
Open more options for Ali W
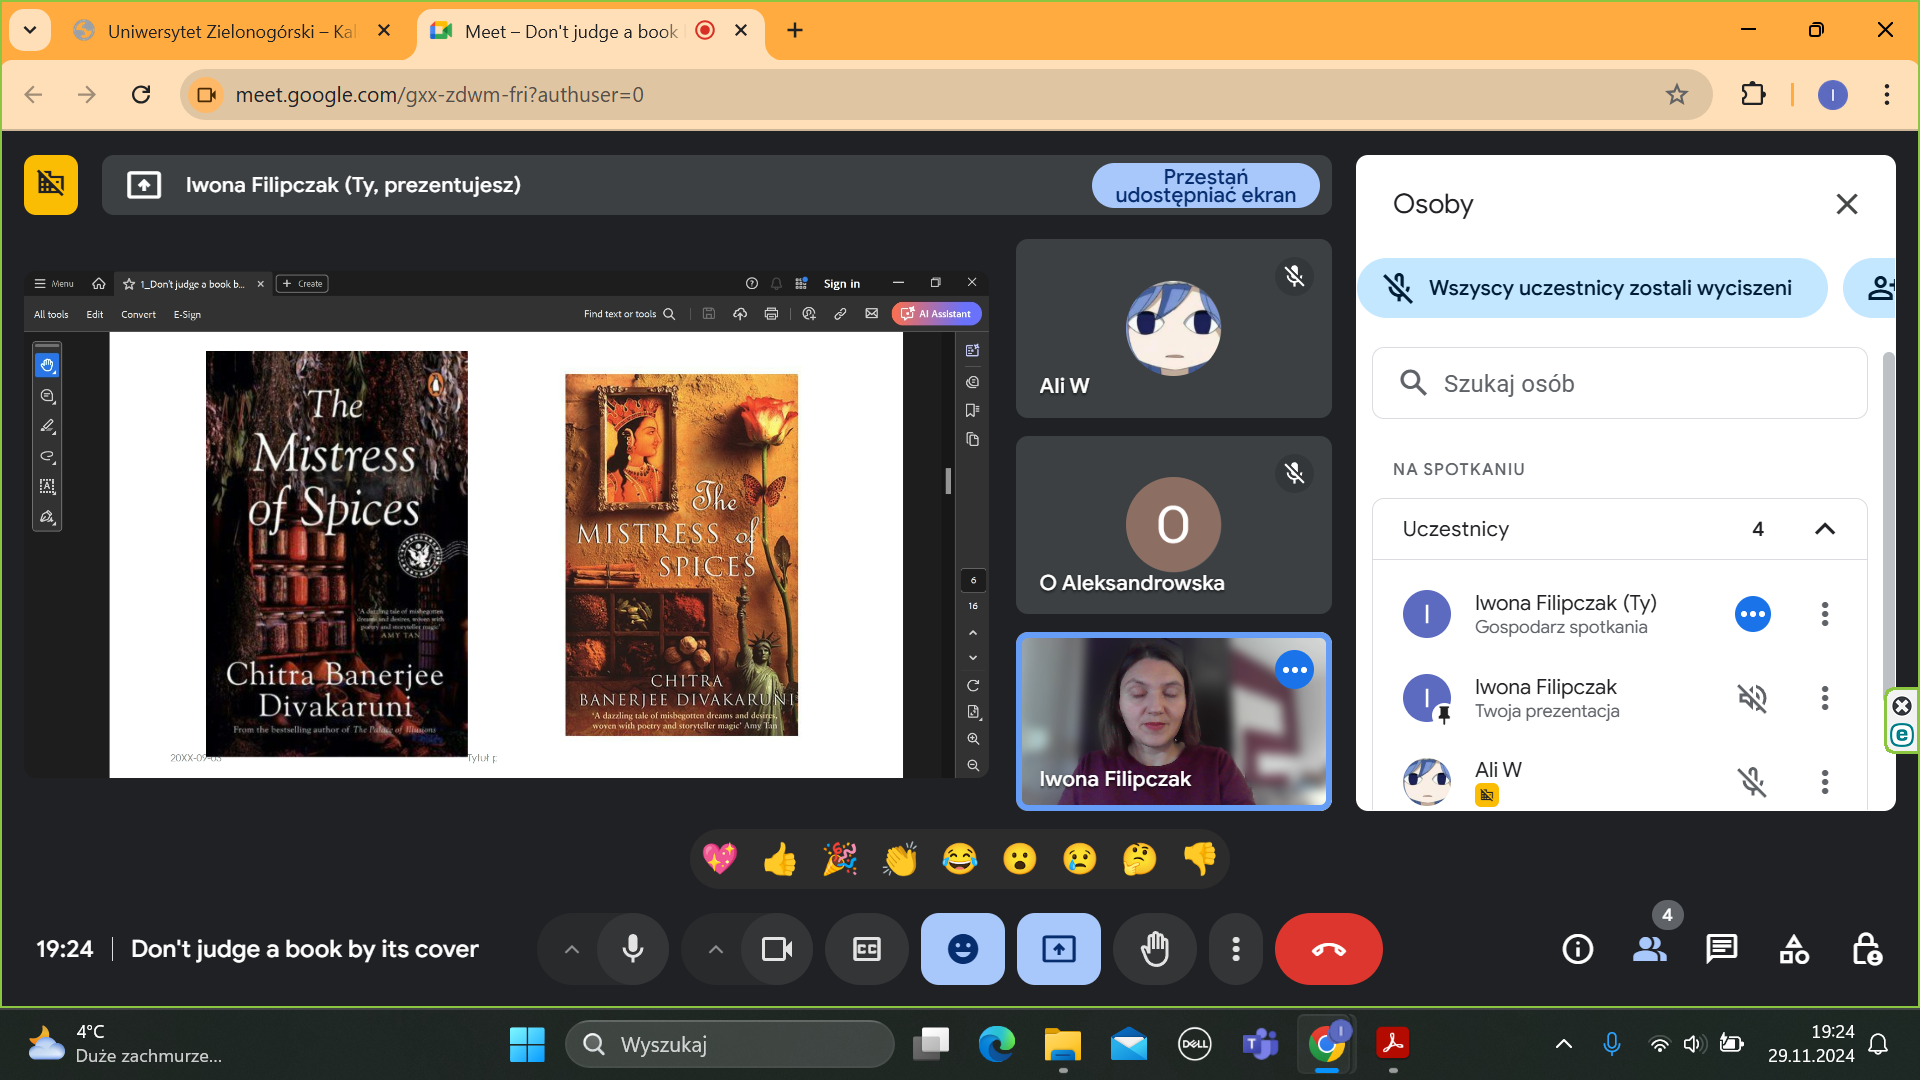pyautogui.click(x=1825, y=781)
